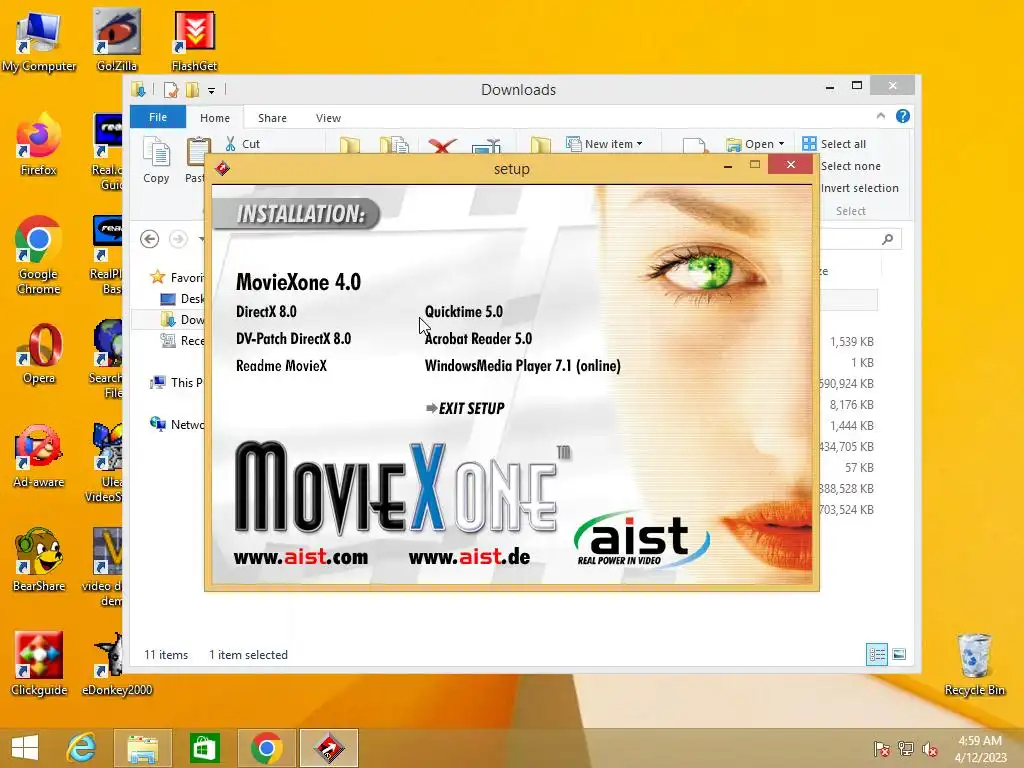
Task: Visit www.aist.com link in setup
Action: pos(300,557)
